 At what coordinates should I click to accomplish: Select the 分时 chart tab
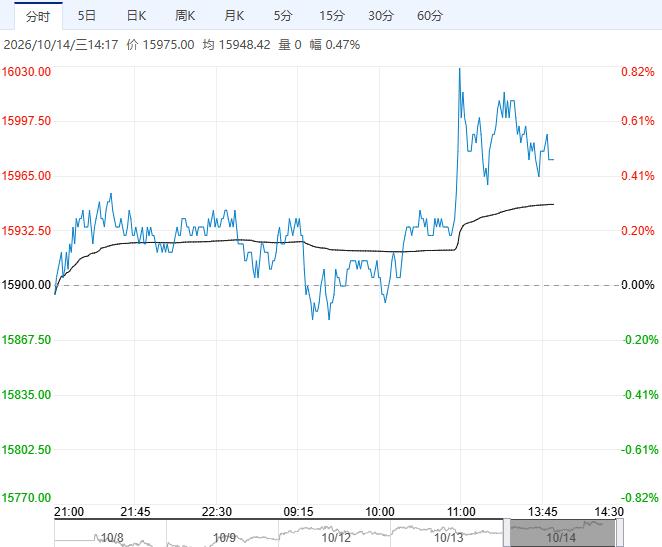pyautogui.click(x=38, y=16)
